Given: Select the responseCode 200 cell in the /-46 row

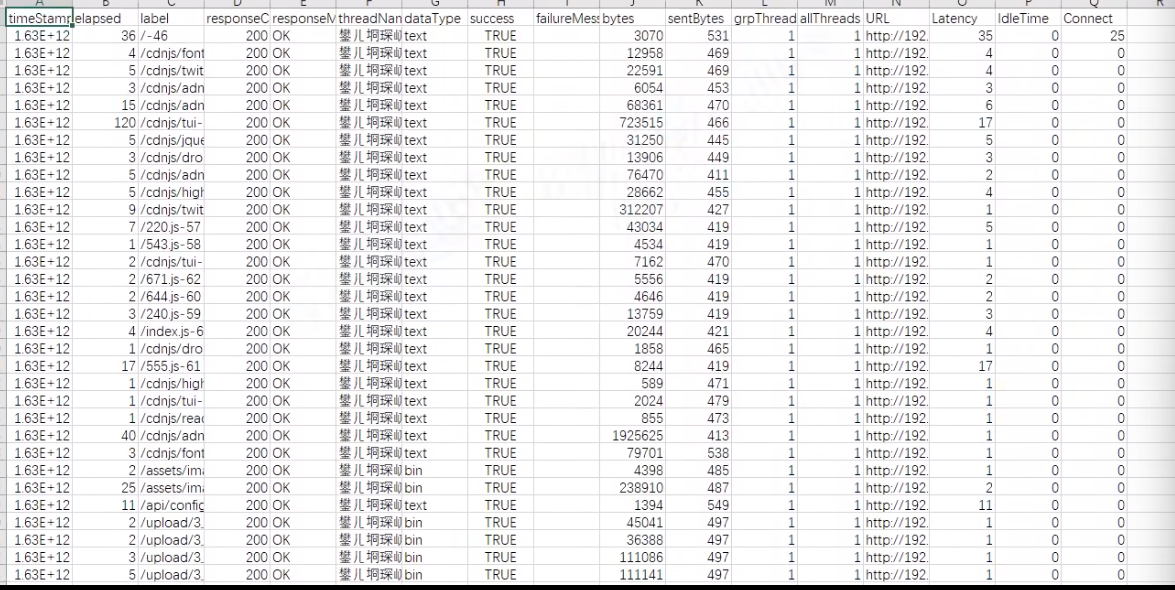Looking at the screenshot, I should [237, 36].
